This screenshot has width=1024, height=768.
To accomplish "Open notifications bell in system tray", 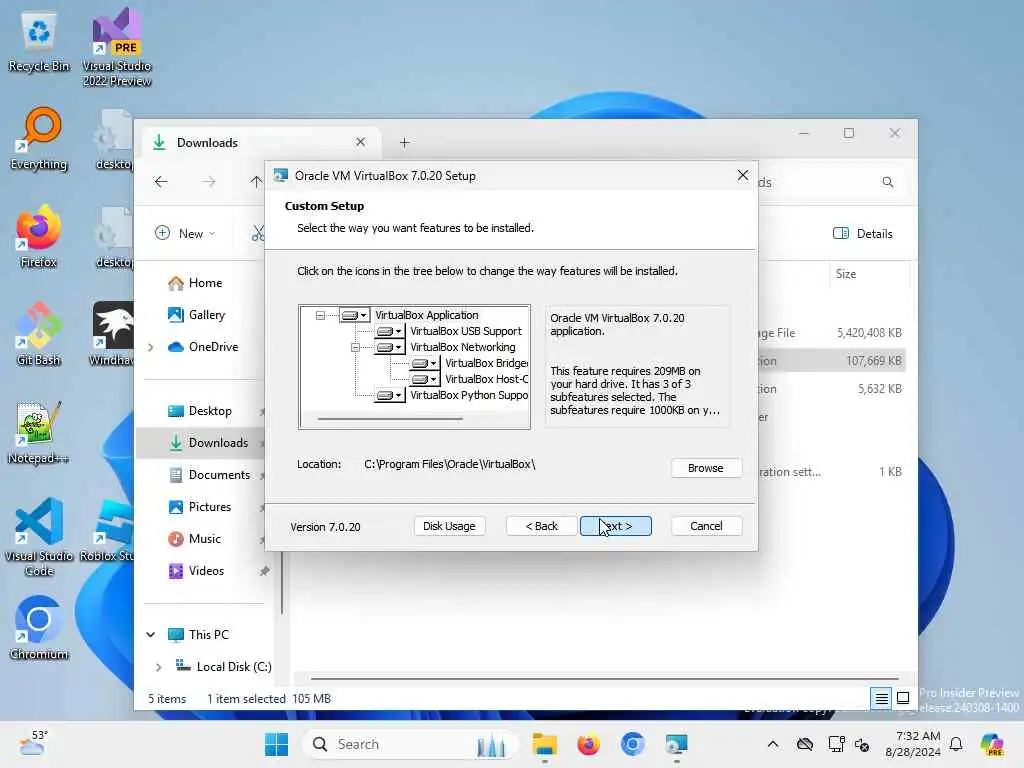I will click(956, 744).
